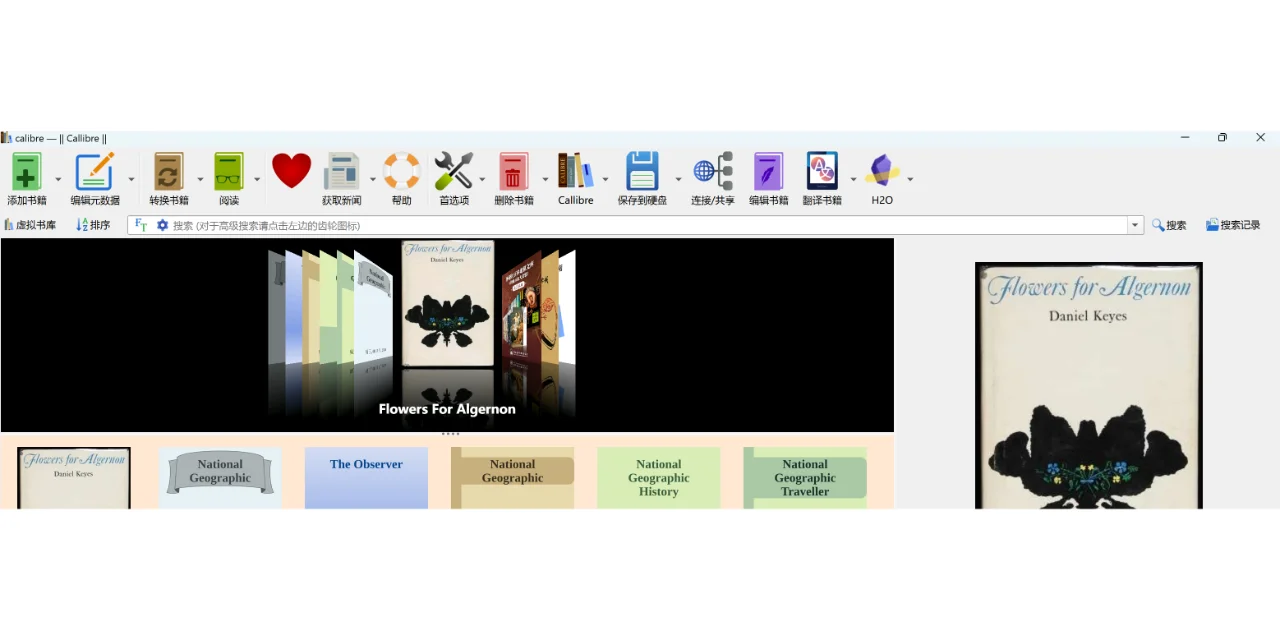Click the 删除书籍 trash icon

tap(513, 172)
